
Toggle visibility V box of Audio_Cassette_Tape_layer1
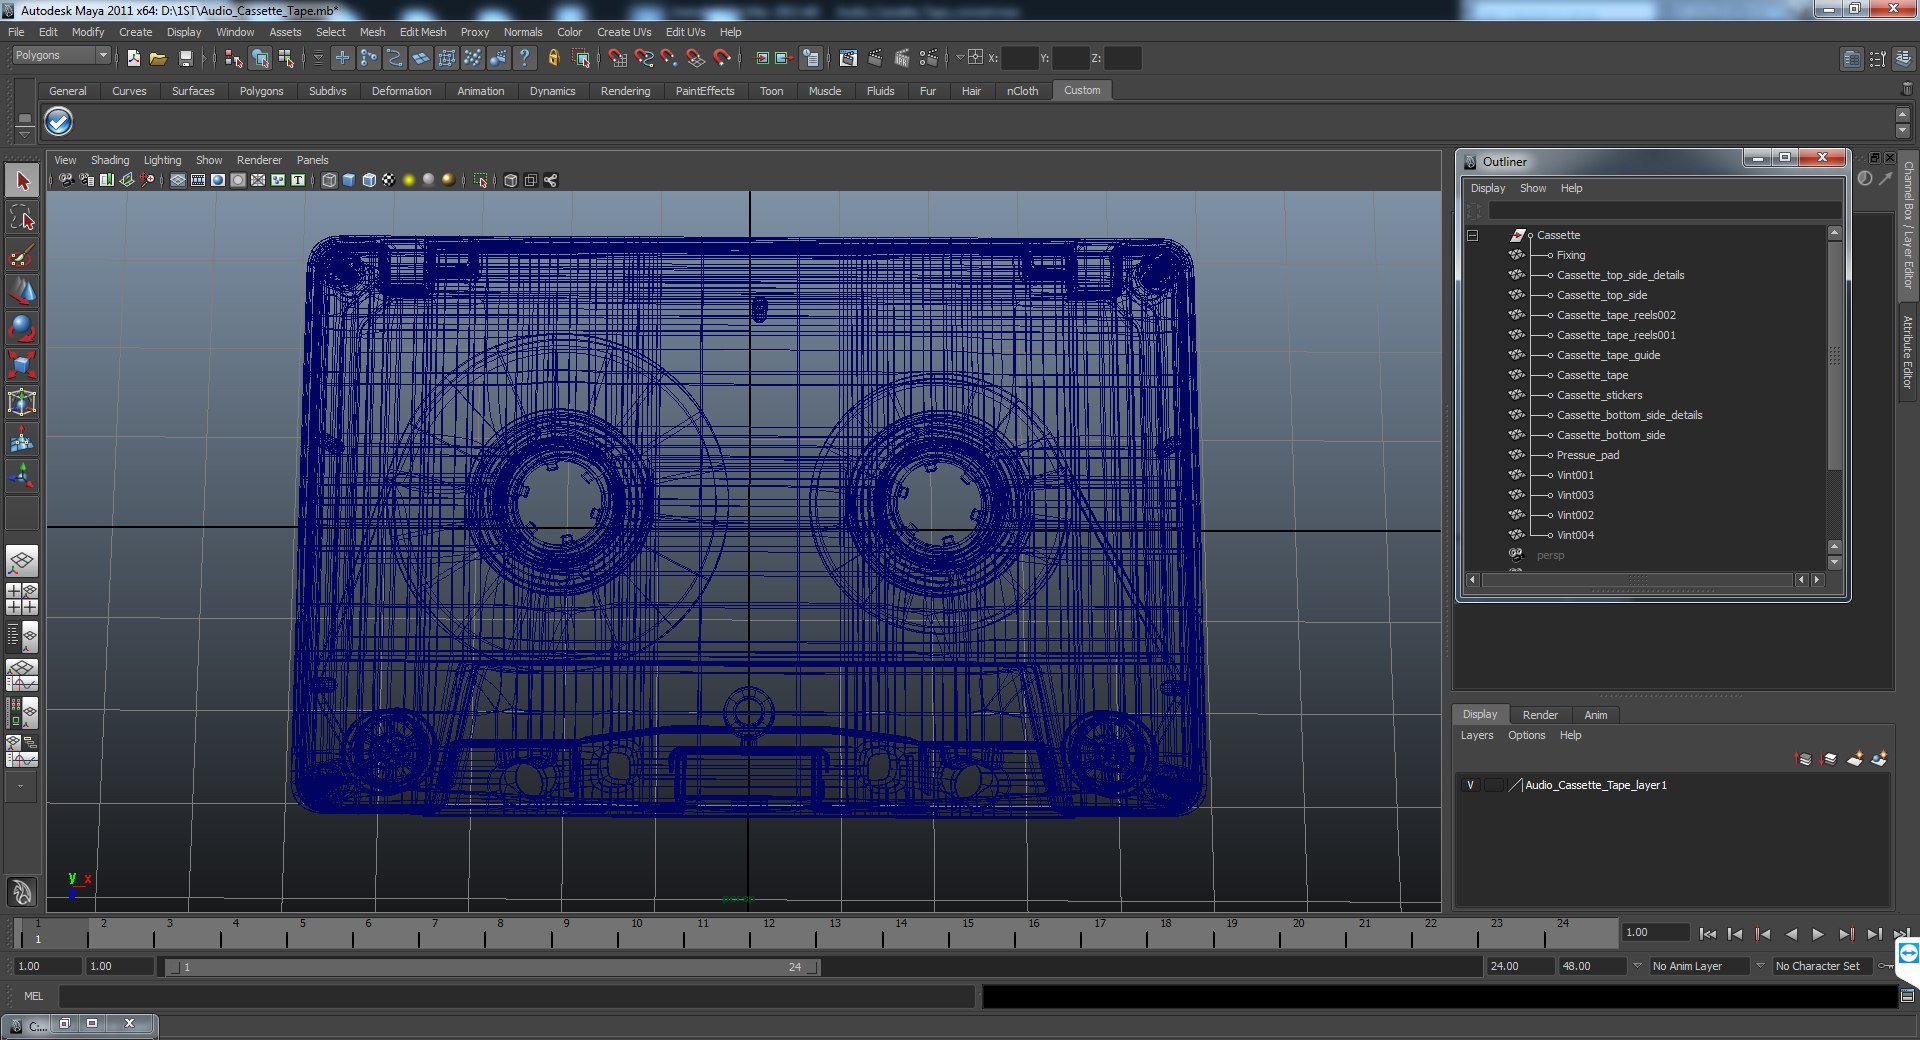tap(1470, 785)
